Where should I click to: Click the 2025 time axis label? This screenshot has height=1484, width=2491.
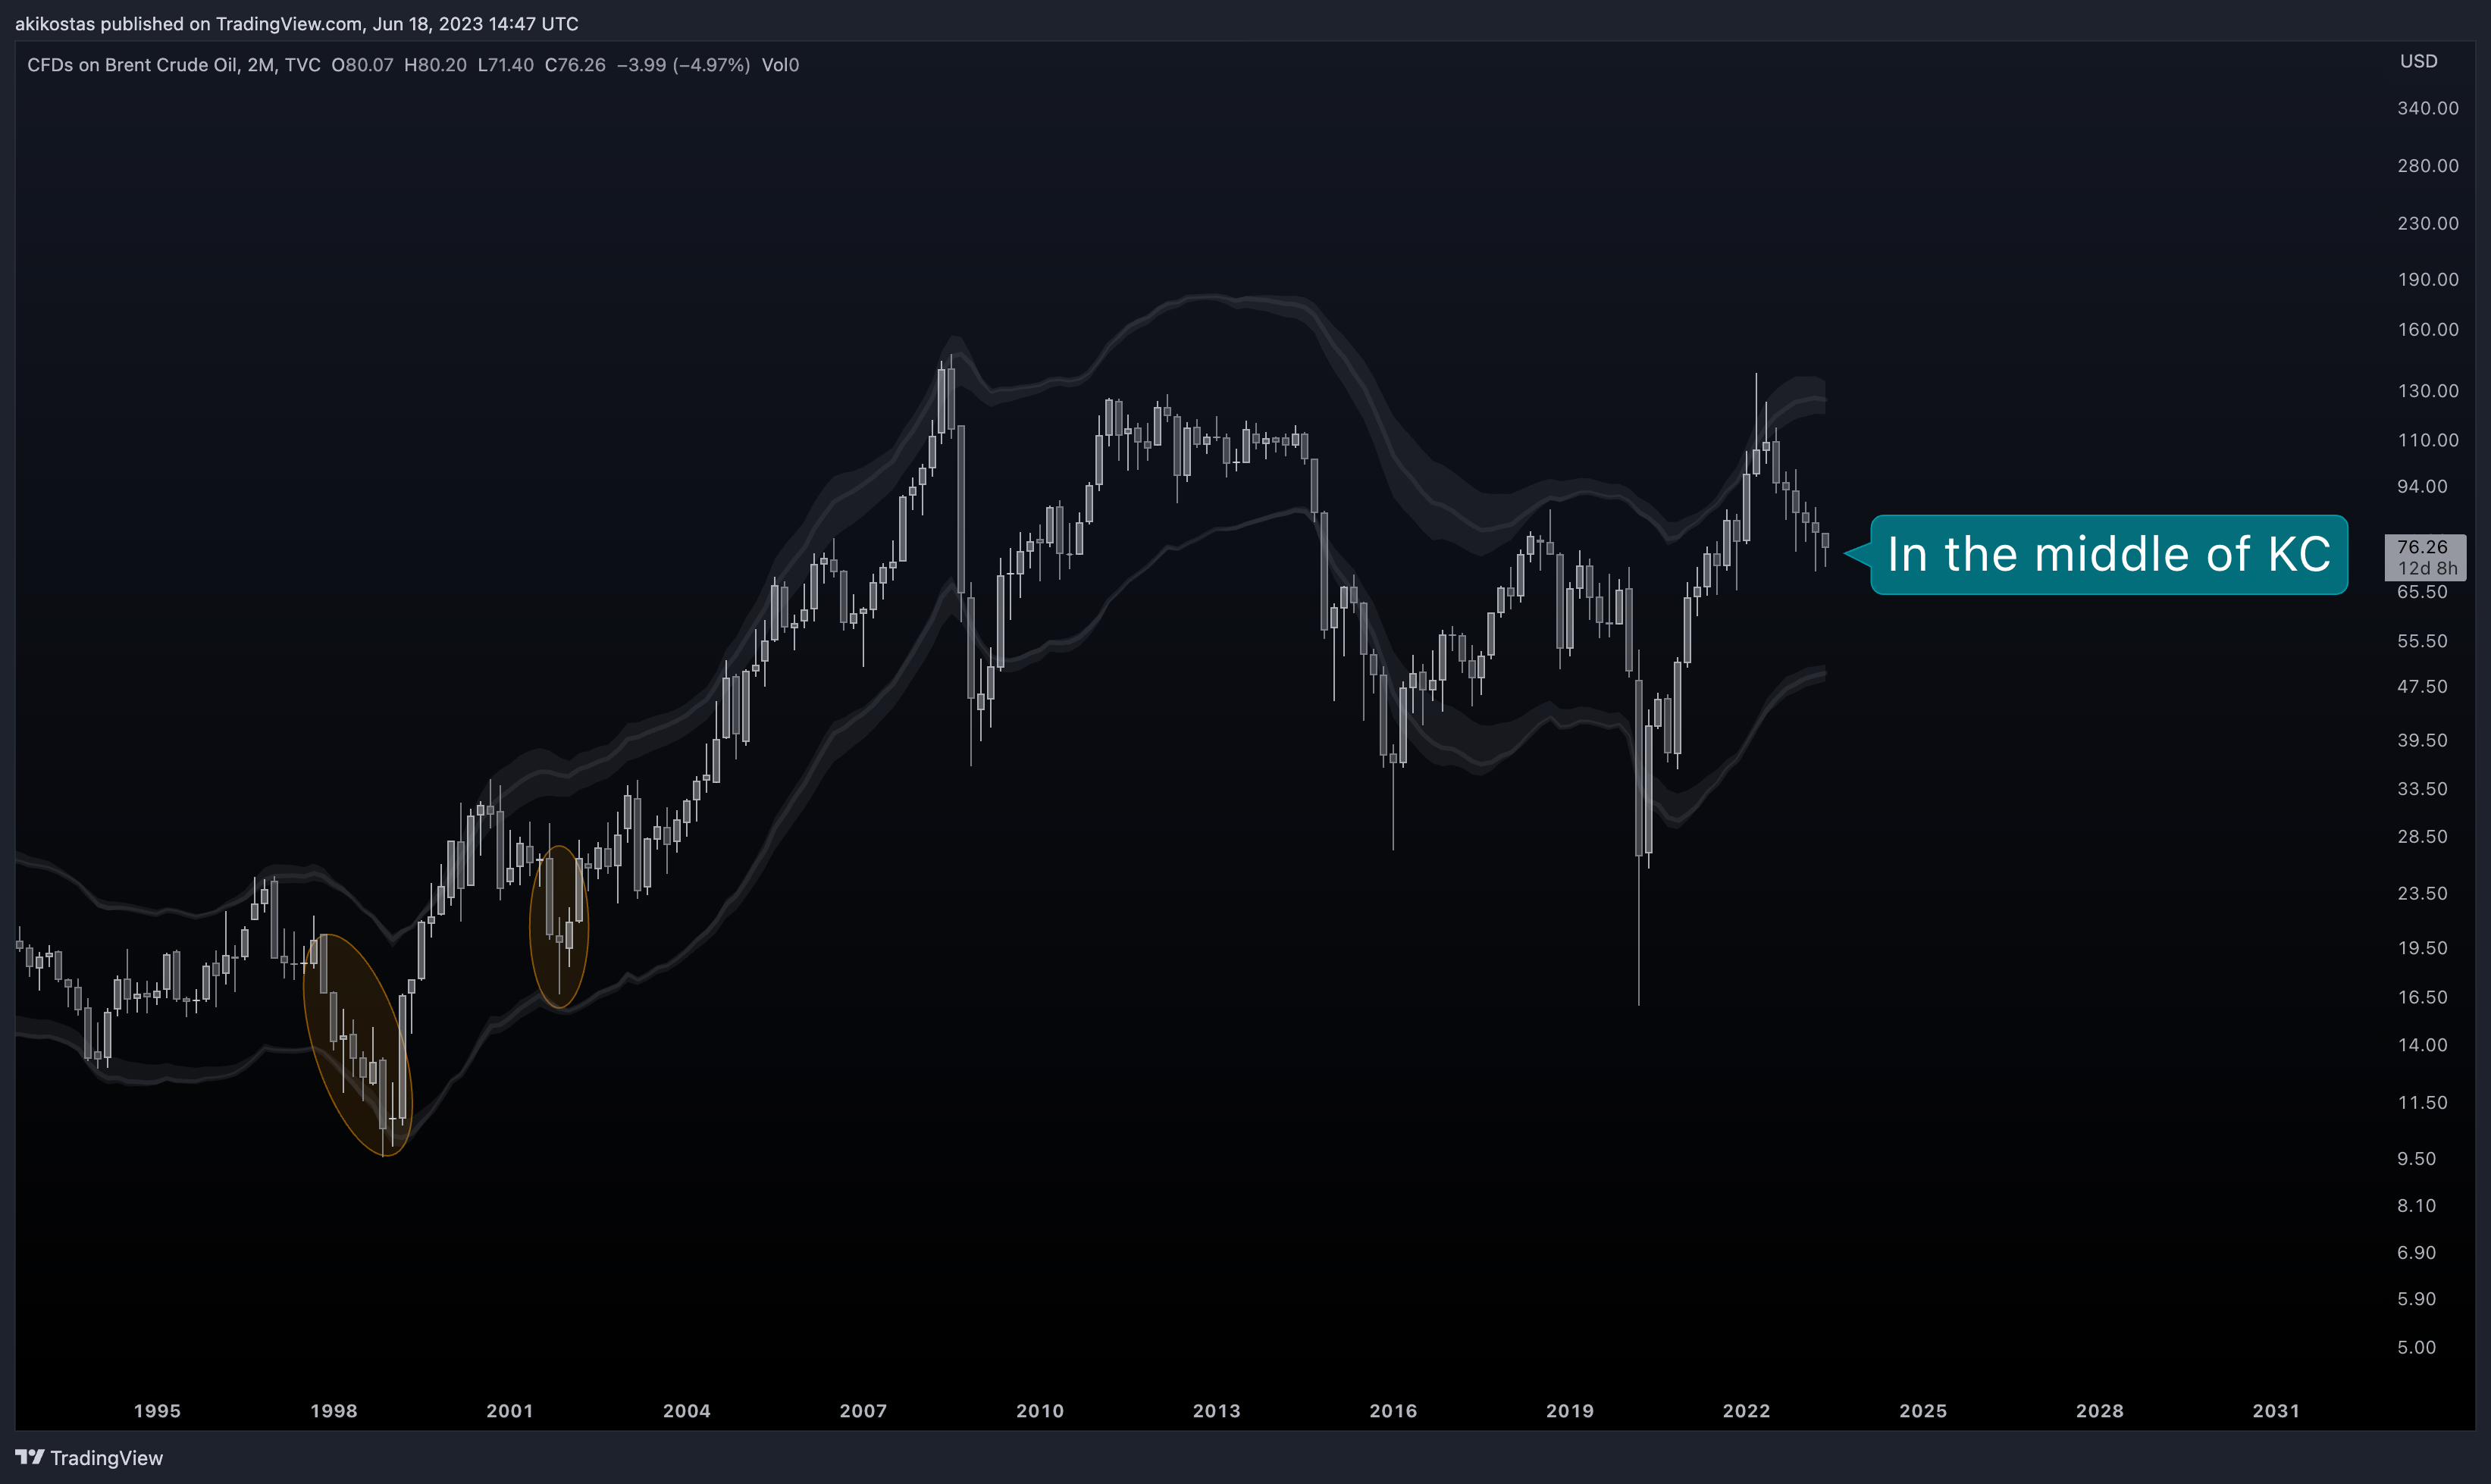pos(1923,1411)
